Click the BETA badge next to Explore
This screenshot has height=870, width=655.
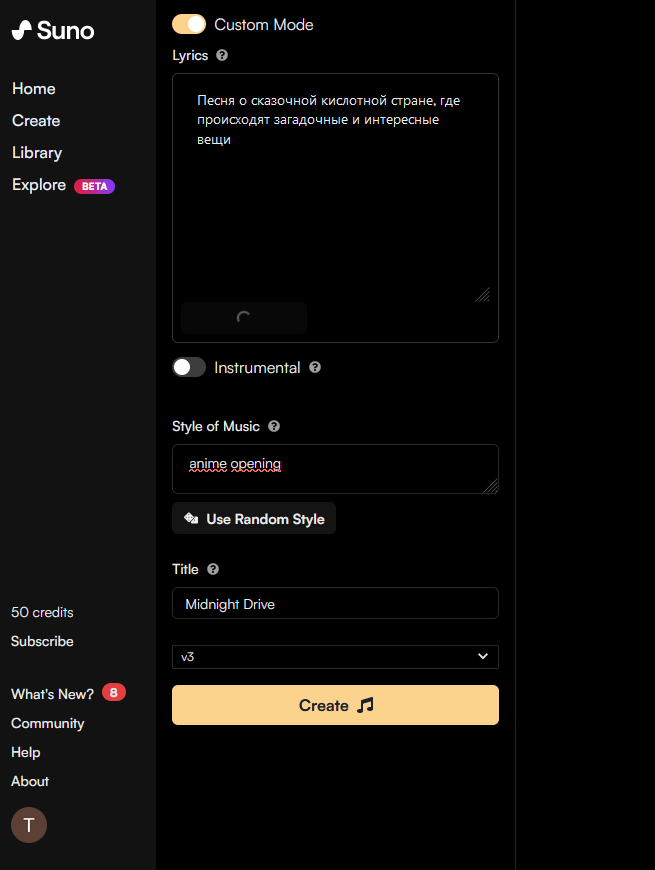[94, 186]
